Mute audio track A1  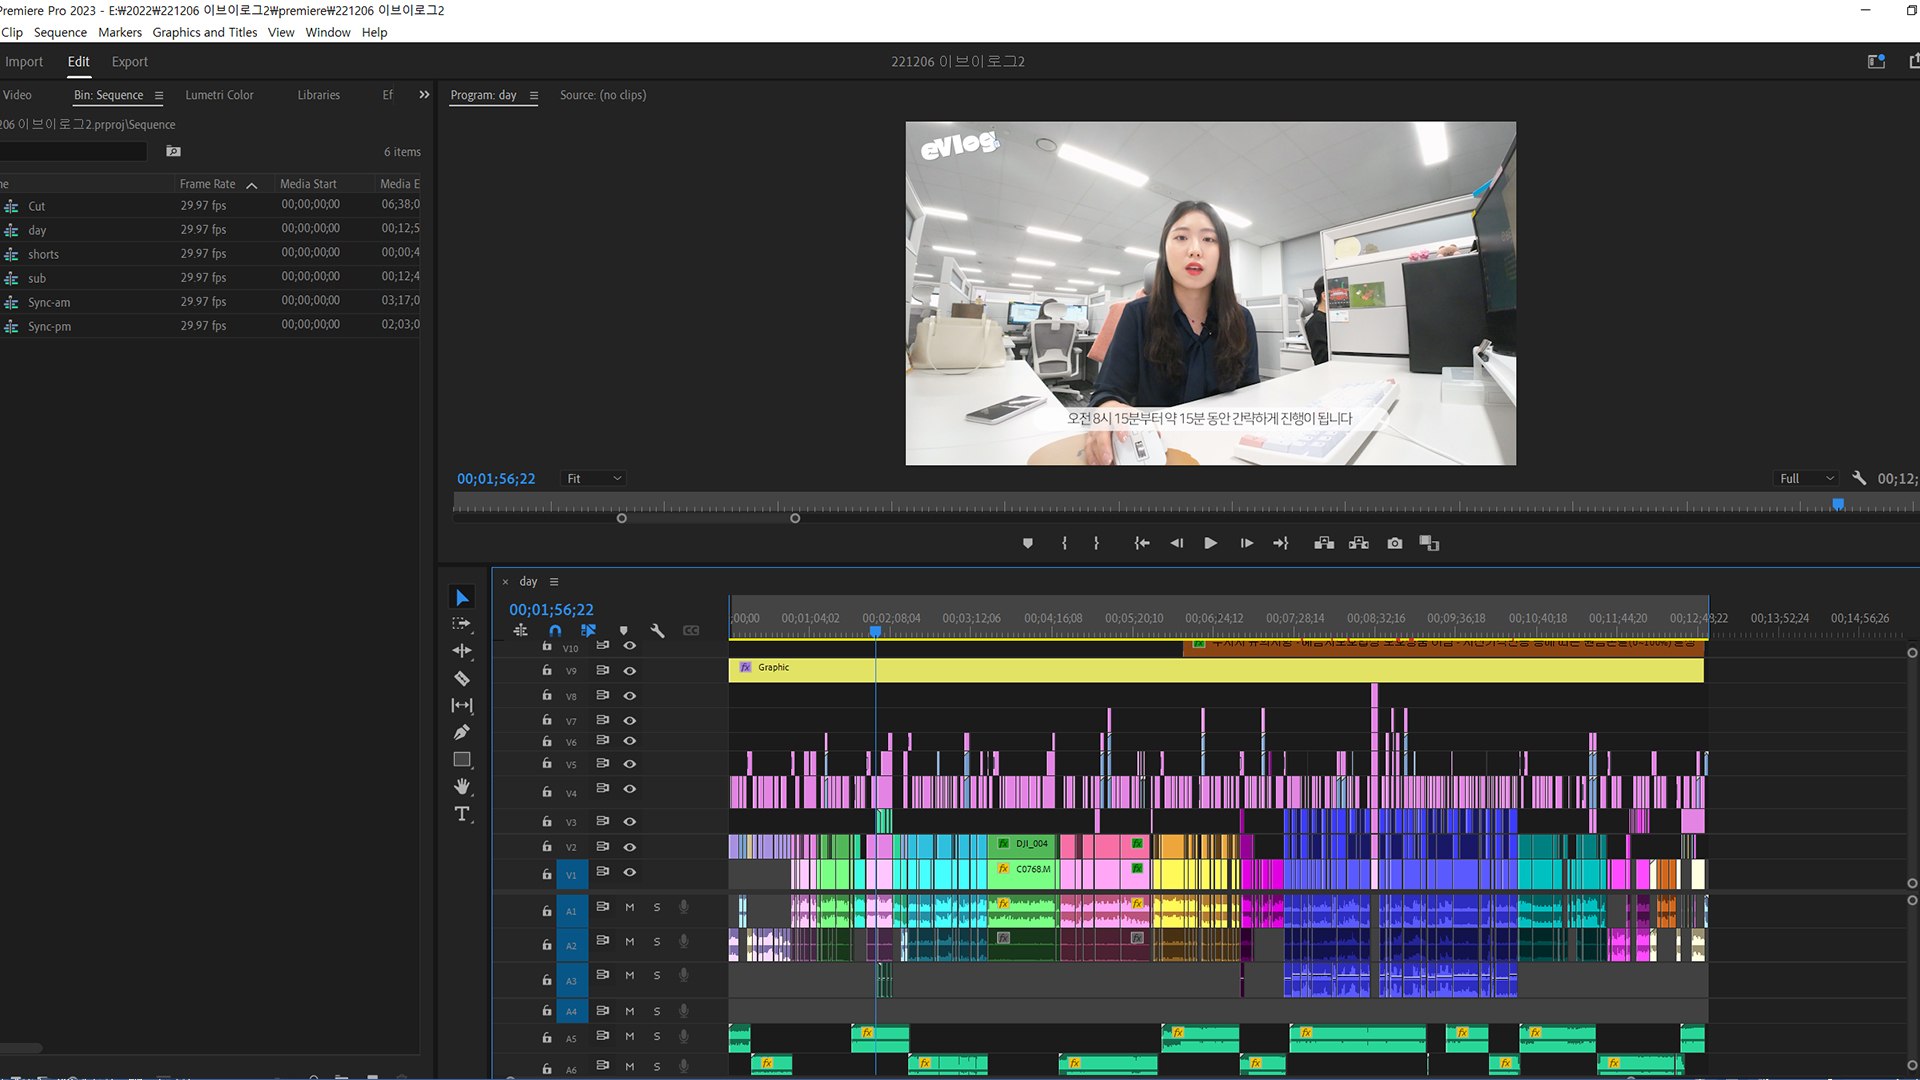[629, 907]
